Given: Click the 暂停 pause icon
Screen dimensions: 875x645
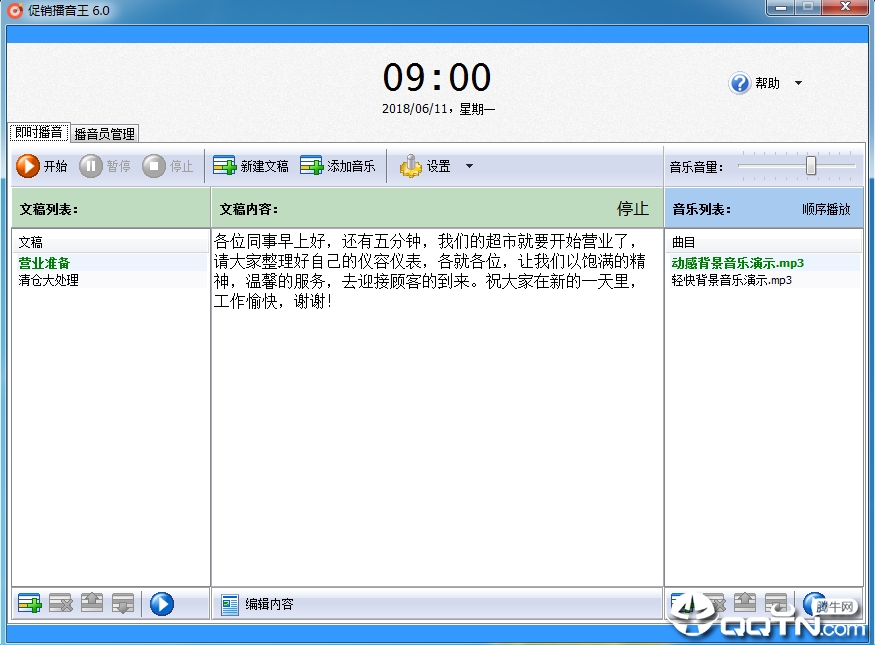Looking at the screenshot, I should point(90,166).
